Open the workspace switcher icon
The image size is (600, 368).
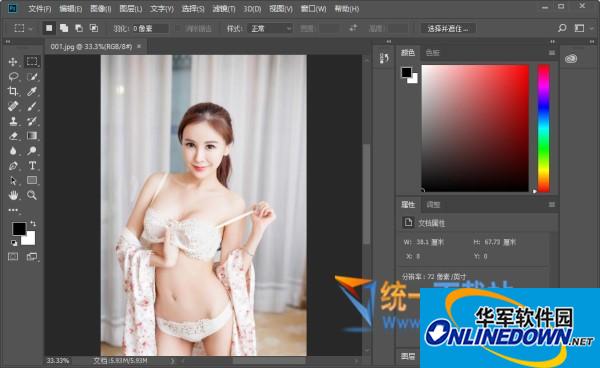tap(579, 28)
